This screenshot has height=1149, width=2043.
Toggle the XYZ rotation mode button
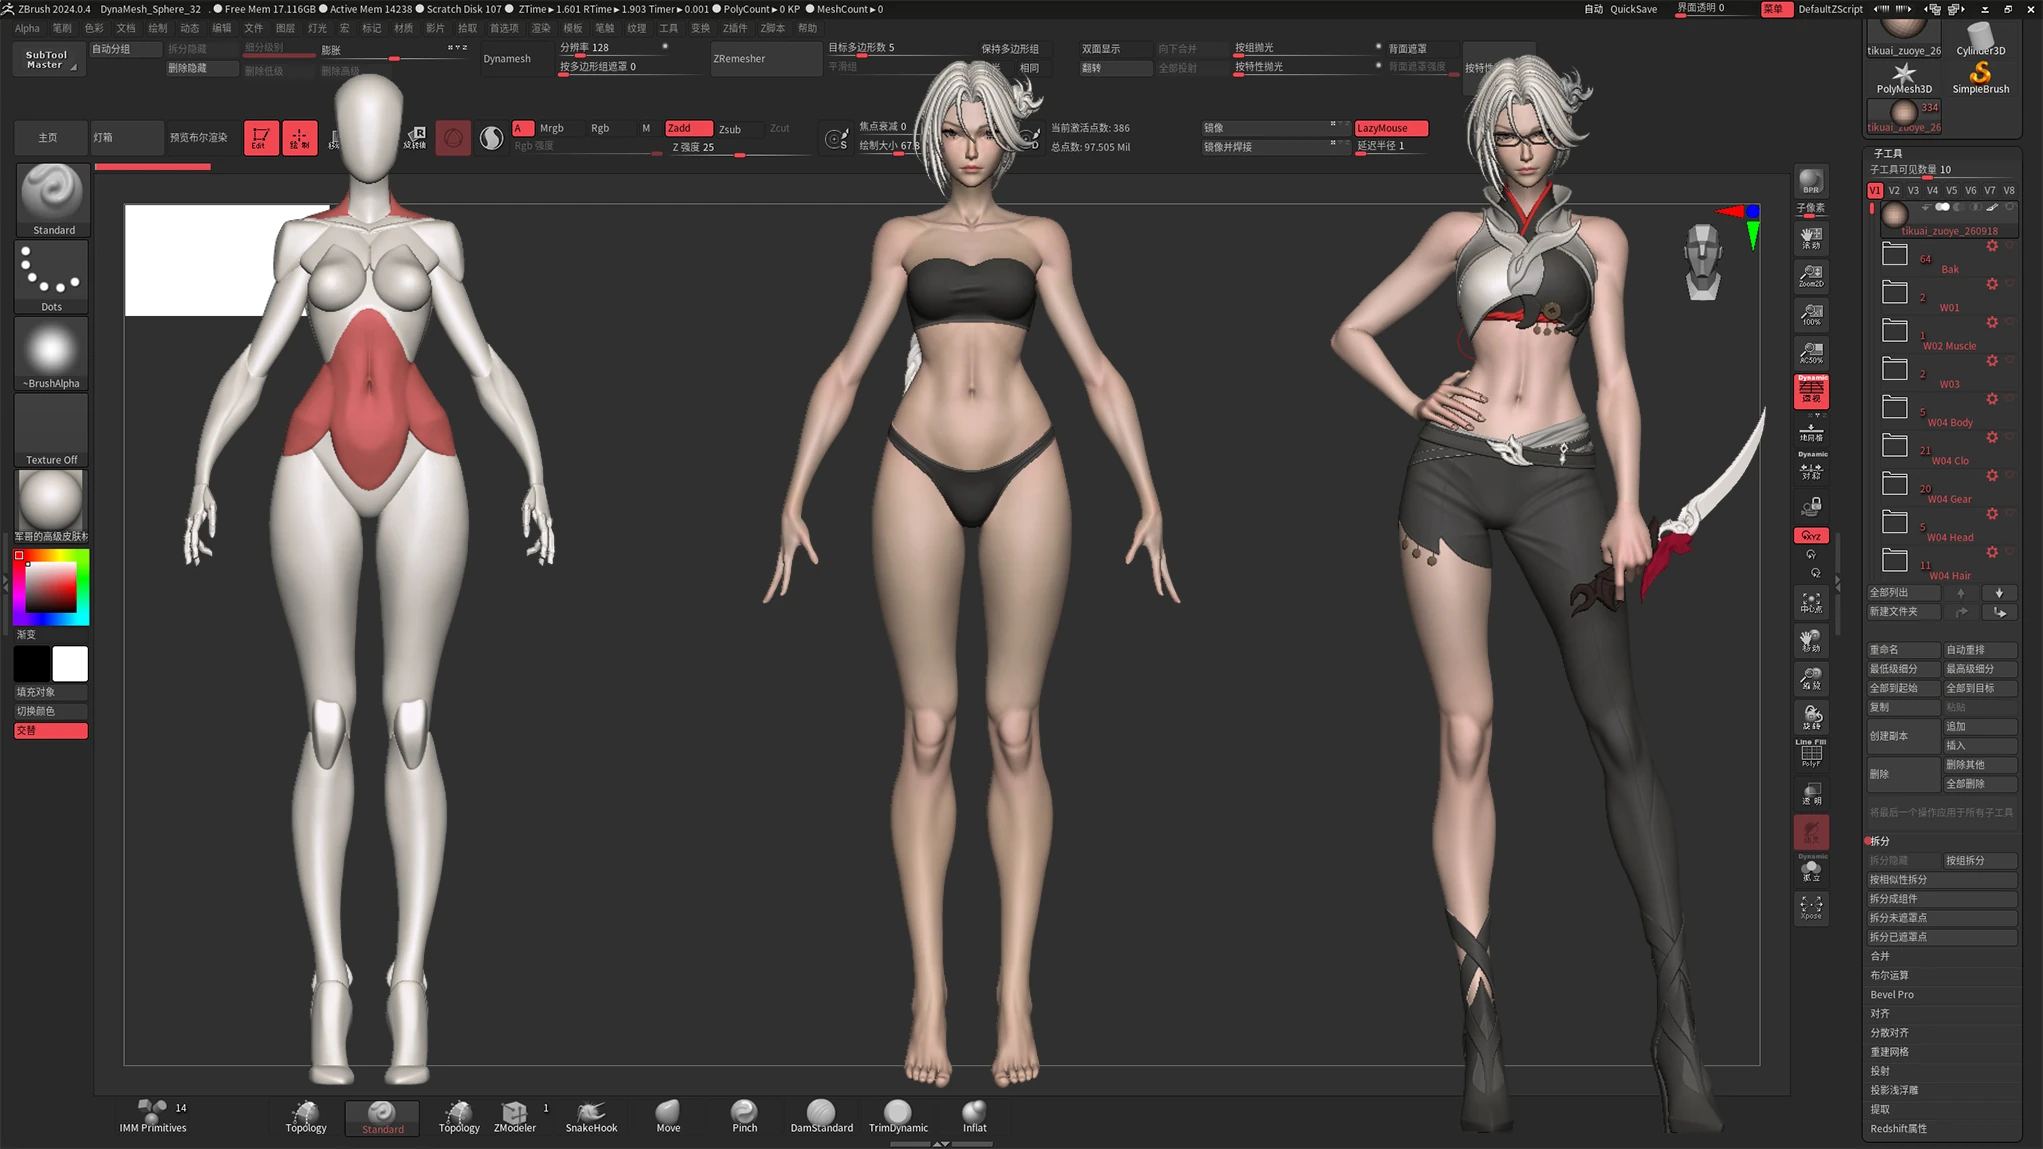(x=1811, y=536)
